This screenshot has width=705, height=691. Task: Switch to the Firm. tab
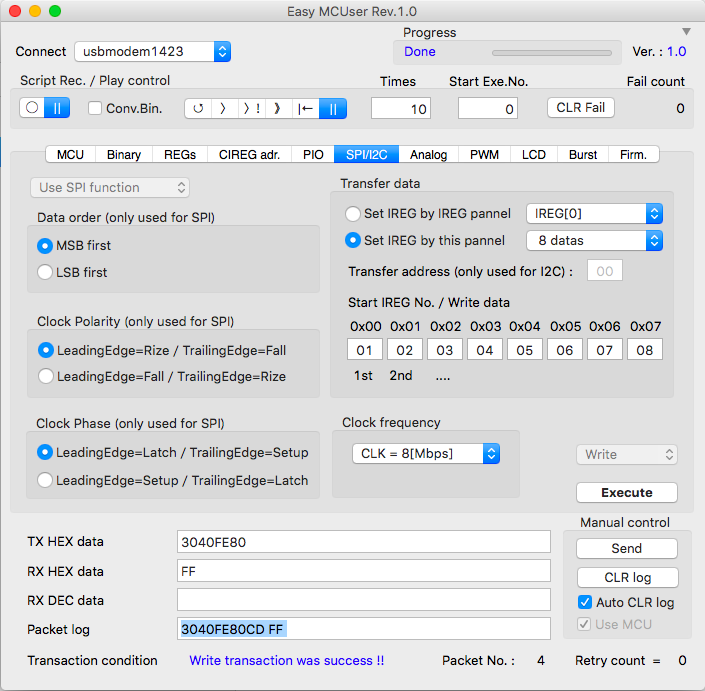[634, 155]
